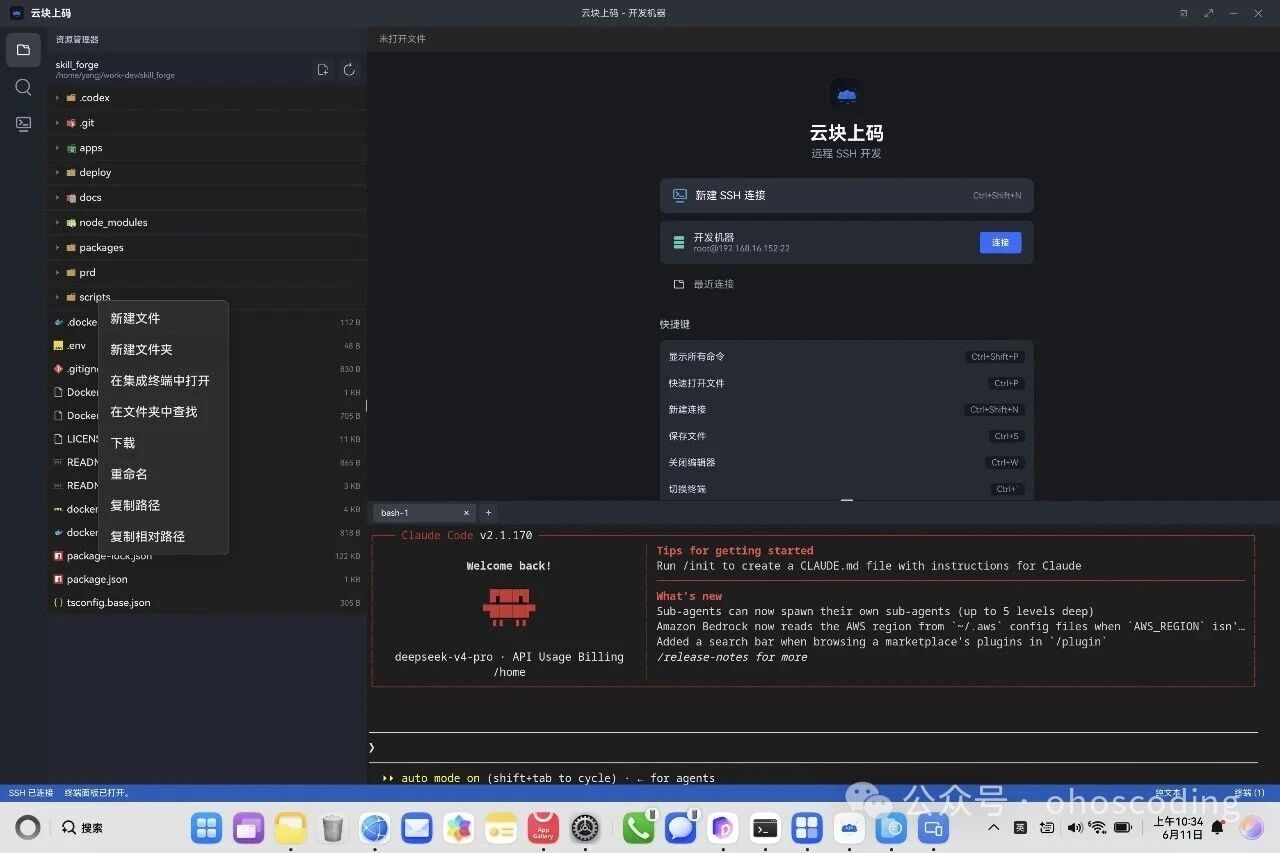Click the 保存文件 shortcut row
This screenshot has width=1280, height=853.
pyautogui.click(x=846, y=436)
